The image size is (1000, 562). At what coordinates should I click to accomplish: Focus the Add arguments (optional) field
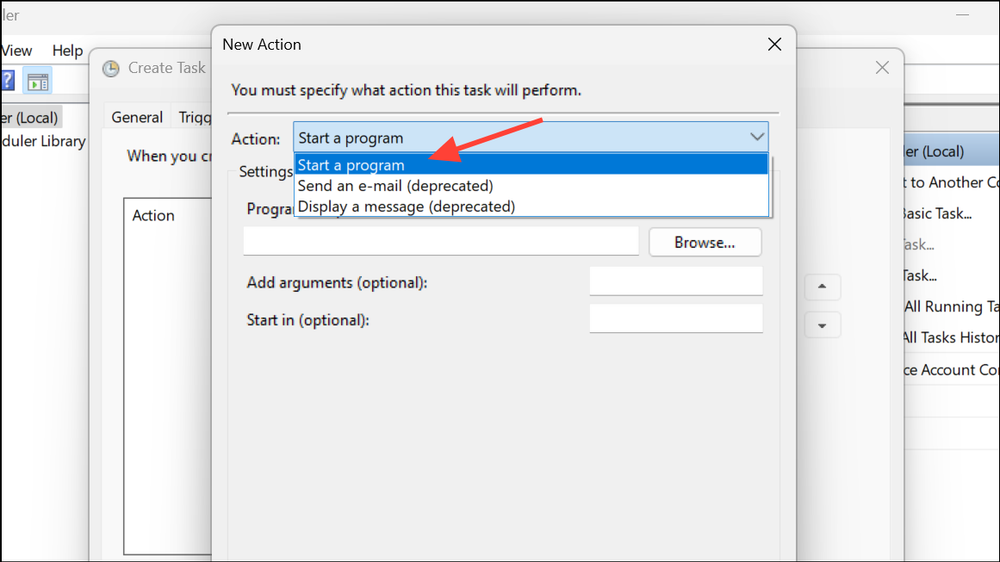coord(676,282)
